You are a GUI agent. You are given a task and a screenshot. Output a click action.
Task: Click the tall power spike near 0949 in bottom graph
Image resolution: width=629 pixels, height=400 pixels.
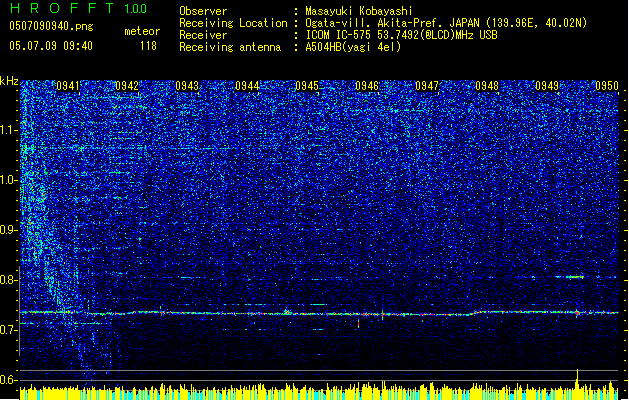[x=577, y=379]
